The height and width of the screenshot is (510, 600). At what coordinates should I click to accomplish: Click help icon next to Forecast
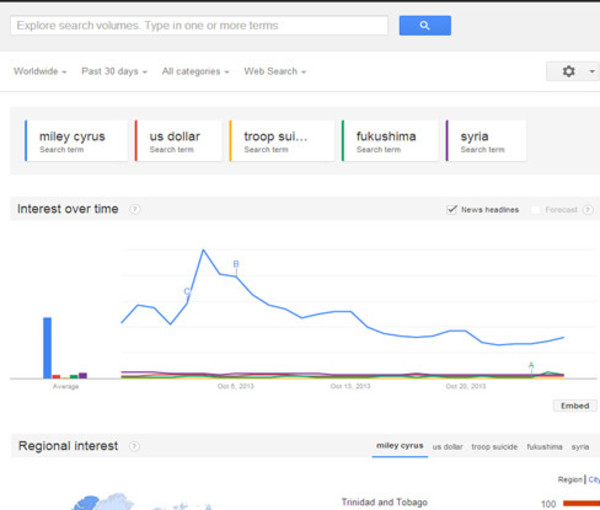(588, 210)
